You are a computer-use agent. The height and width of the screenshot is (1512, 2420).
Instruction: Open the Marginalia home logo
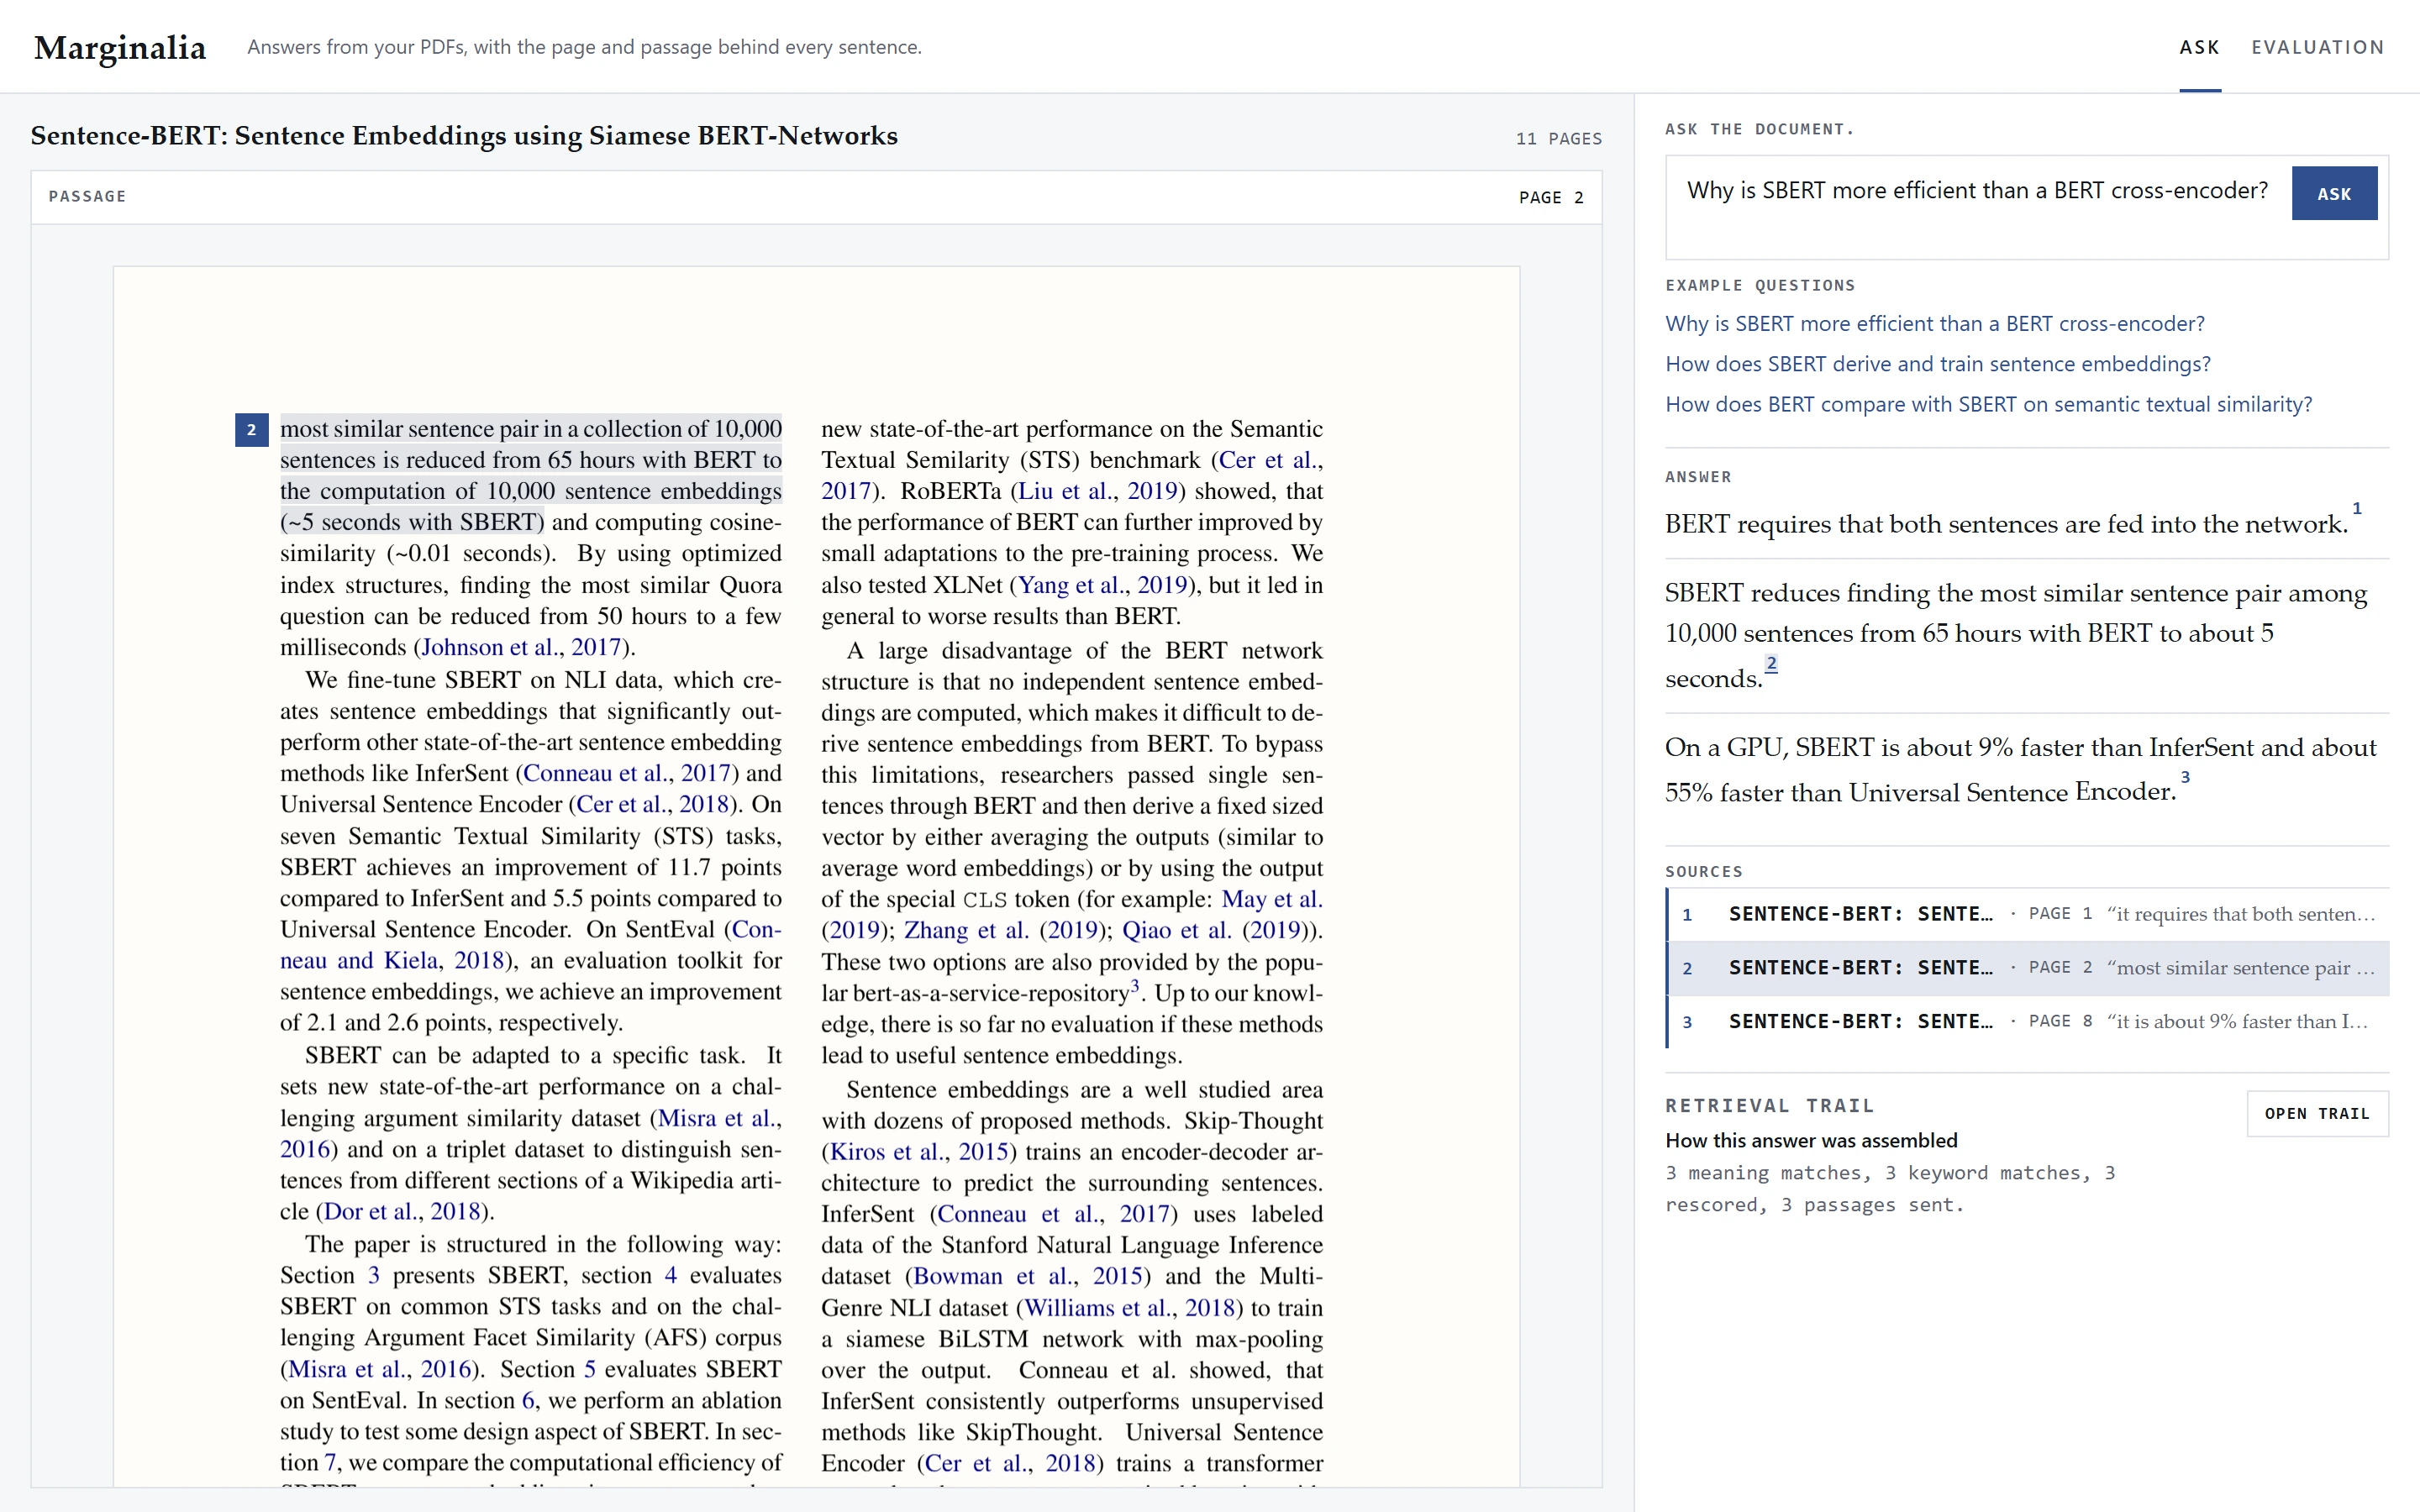(x=120, y=47)
